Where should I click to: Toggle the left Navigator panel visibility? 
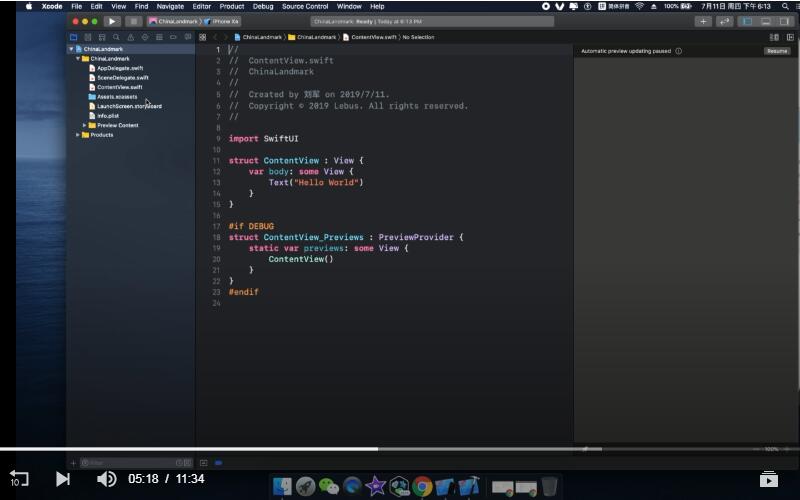point(746,21)
